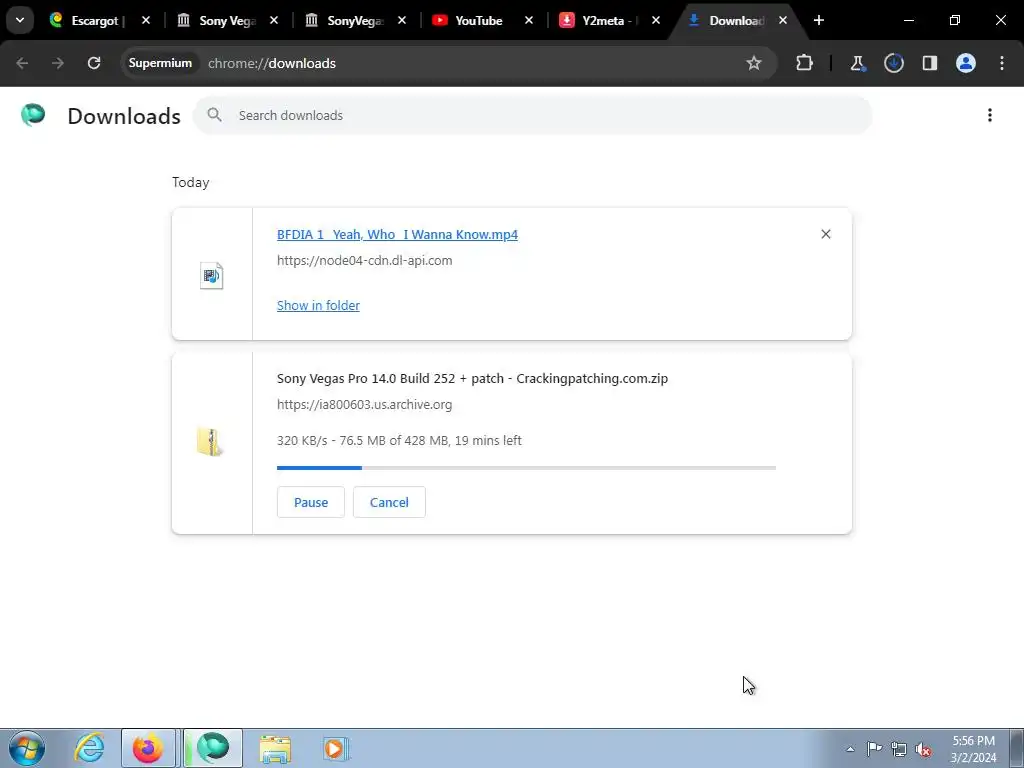The image size is (1024, 768).
Task: Open the browser three-dot menu
Action: tap(1002, 63)
